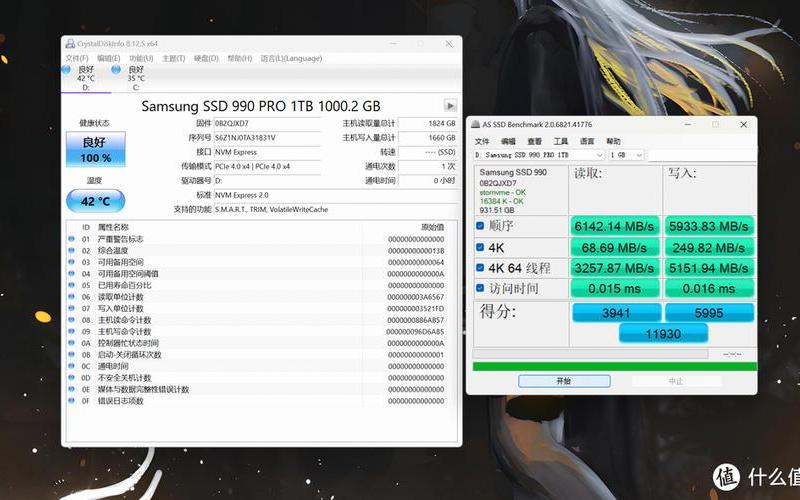Open 文件(F) menu in CrystalDiskInfo

click(x=77, y=58)
